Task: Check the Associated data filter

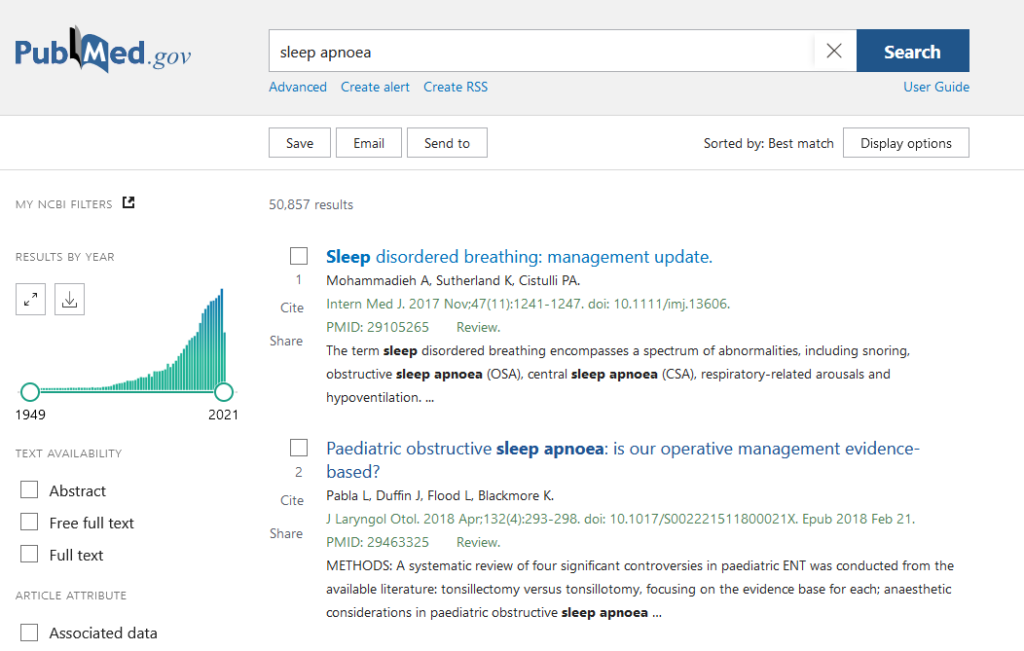Action: 30,632
